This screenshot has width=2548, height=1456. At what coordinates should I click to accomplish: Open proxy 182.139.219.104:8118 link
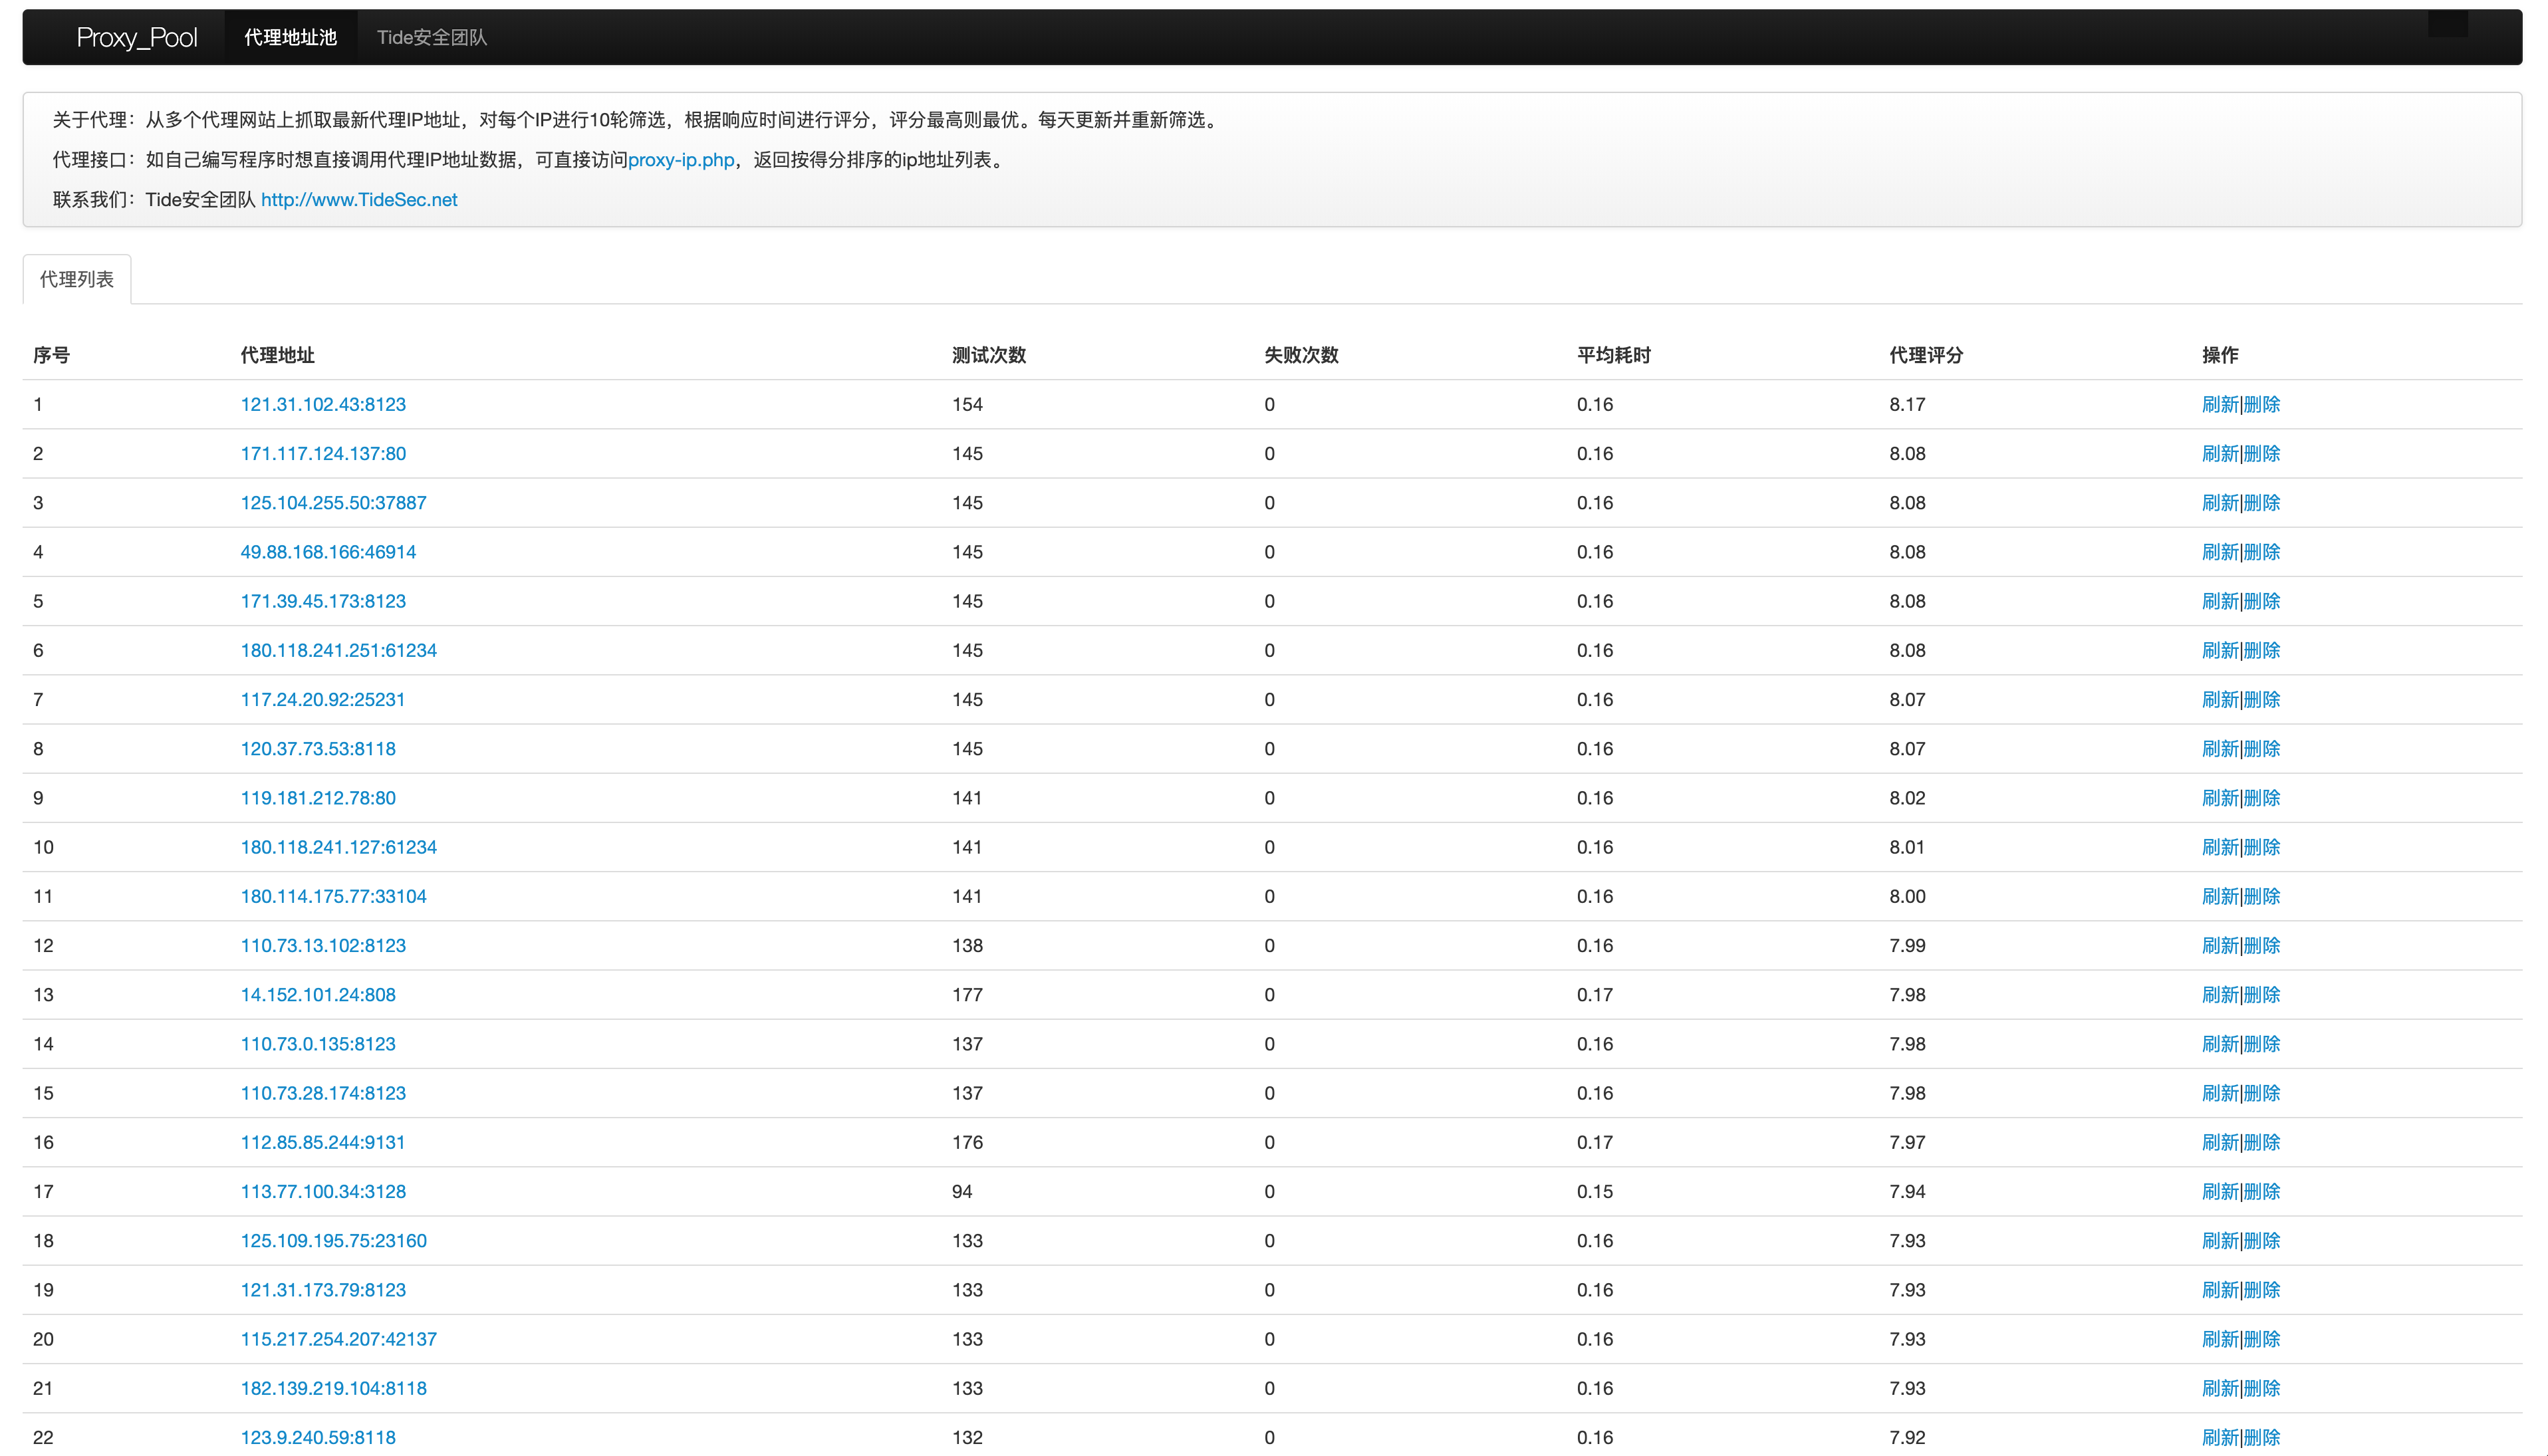(333, 1388)
